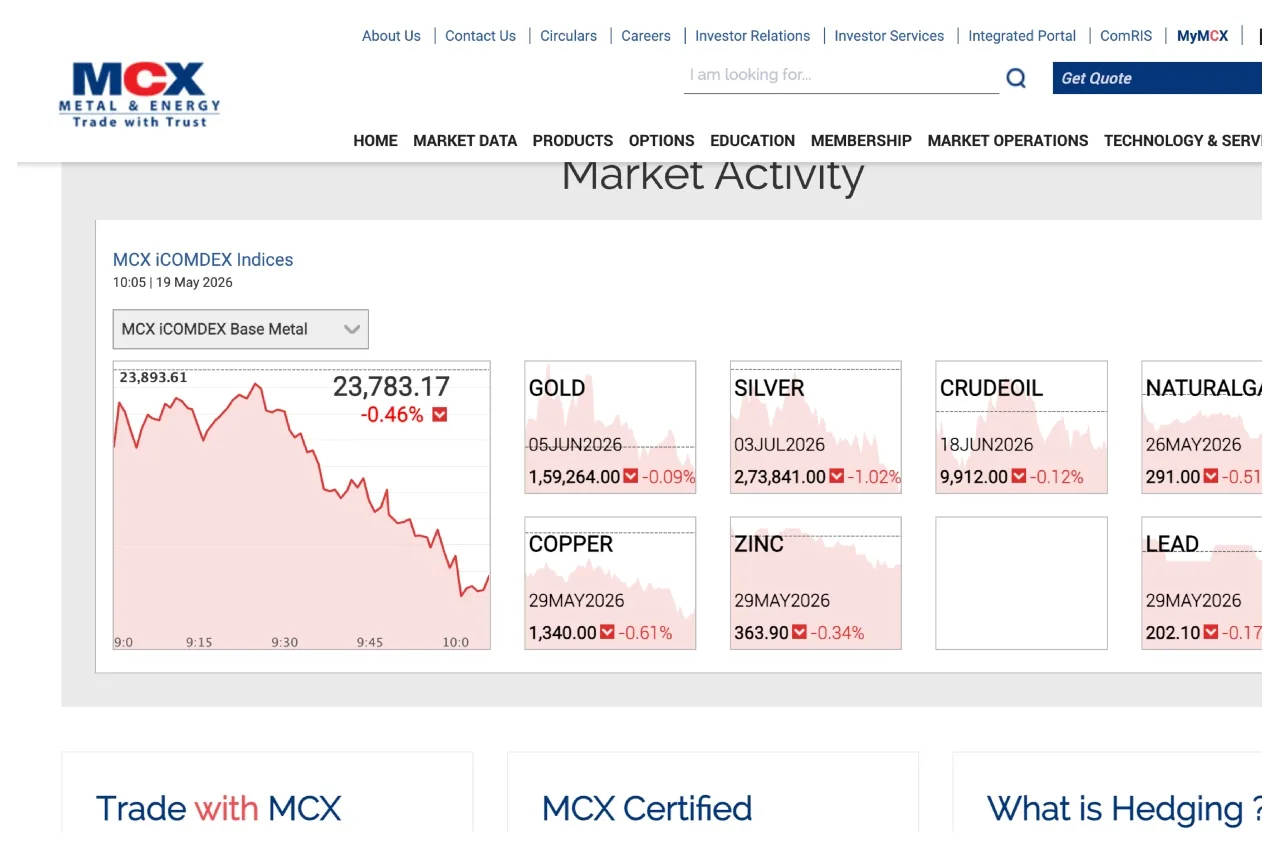
Task: Open the OPTIONS menu
Action: [661, 141]
